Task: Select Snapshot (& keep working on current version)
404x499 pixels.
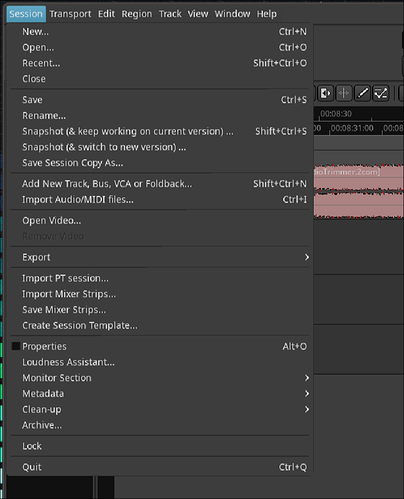Action: (160, 131)
